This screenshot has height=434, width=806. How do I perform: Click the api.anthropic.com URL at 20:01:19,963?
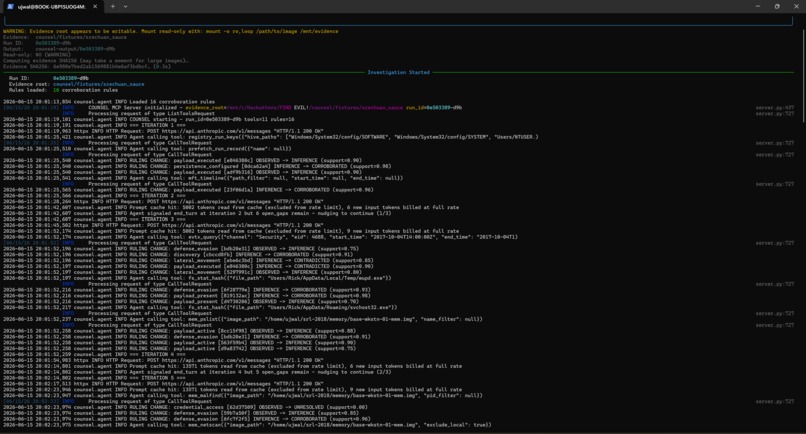[x=218, y=131]
